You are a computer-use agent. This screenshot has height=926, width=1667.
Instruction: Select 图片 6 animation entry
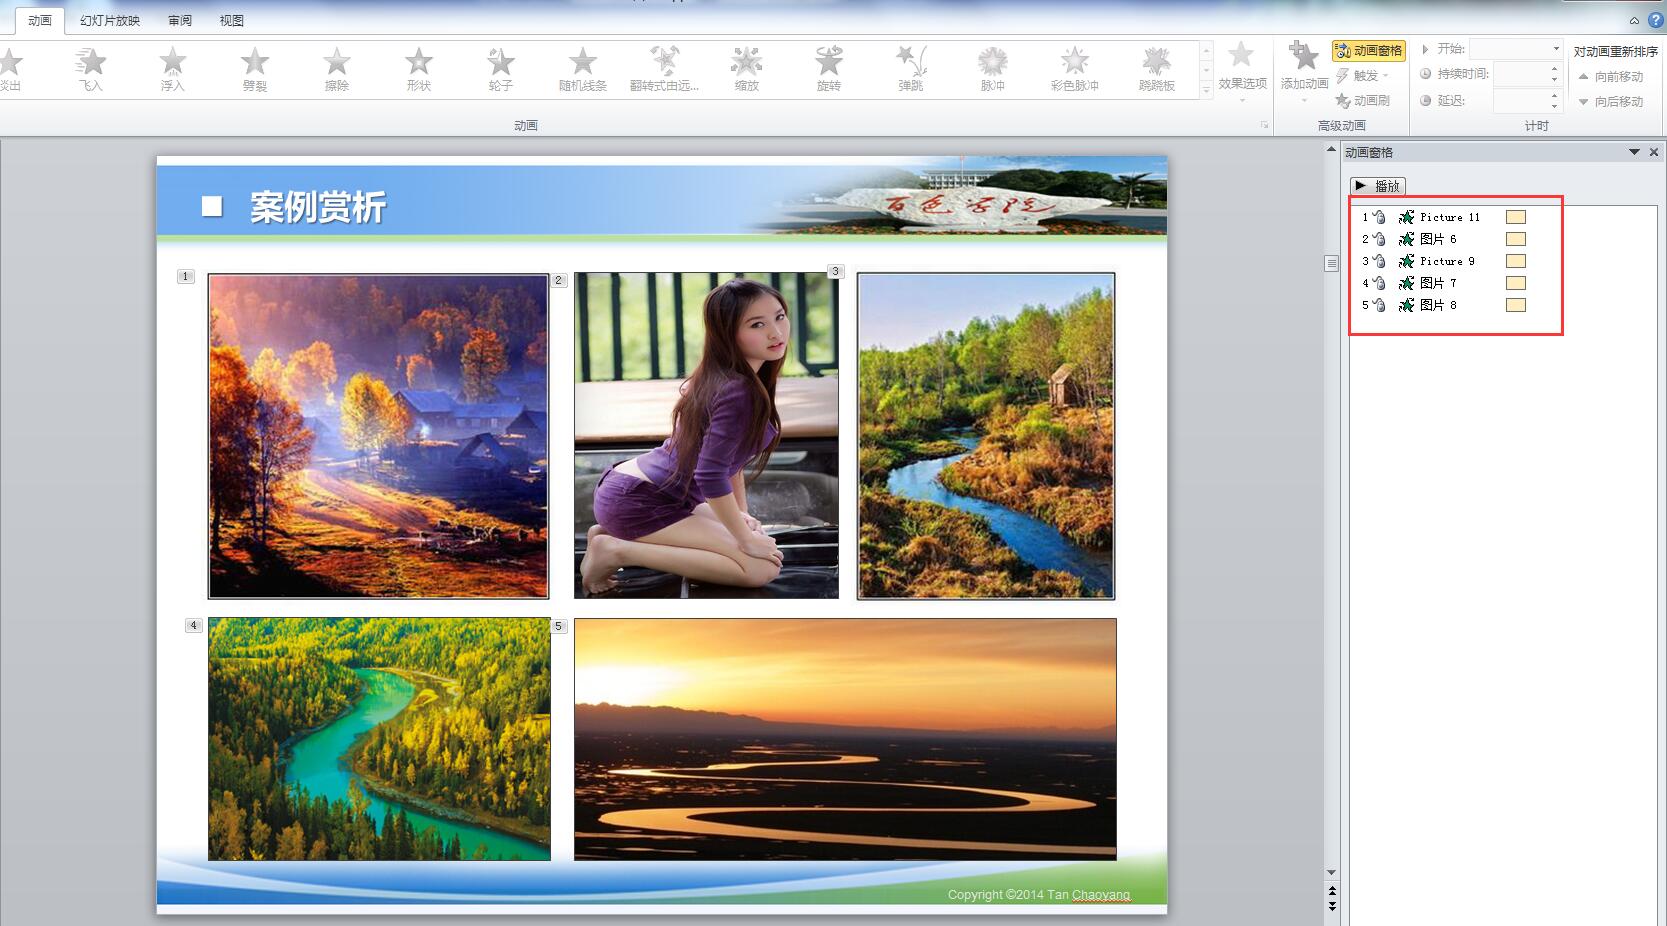[x=1443, y=239]
